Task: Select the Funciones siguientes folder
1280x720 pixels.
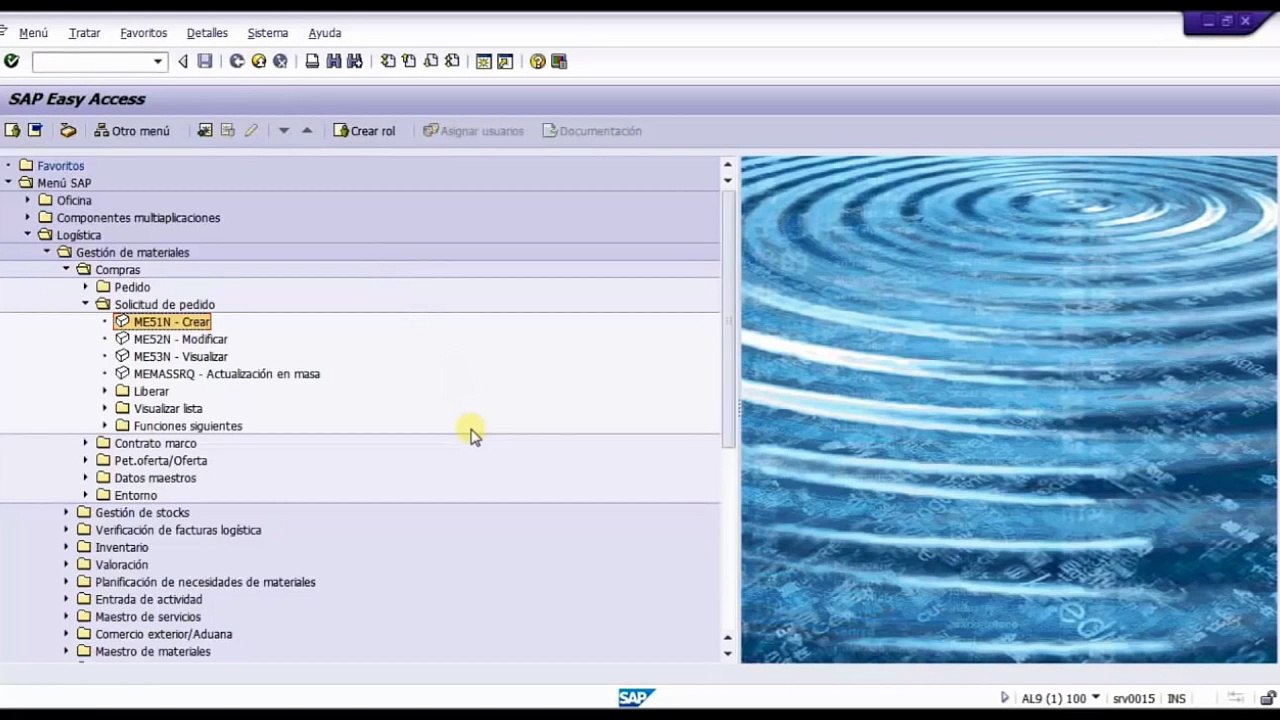Action: (x=188, y=426)
